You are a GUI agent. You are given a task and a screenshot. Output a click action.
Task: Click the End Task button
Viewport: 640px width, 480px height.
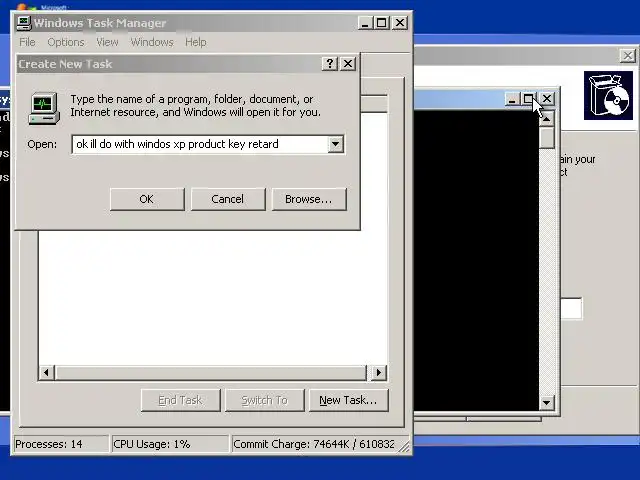tap(180, 400)
